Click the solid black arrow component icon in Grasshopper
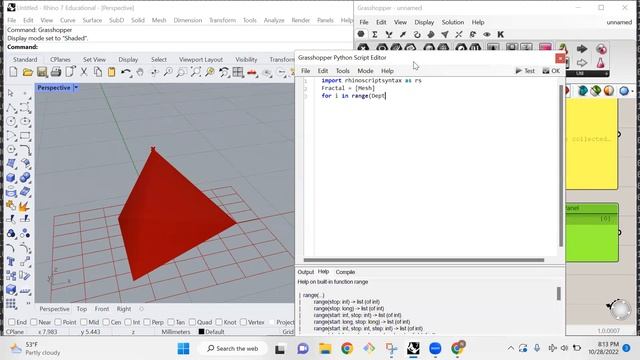This screenshot has width=640, height=360. 582,49
